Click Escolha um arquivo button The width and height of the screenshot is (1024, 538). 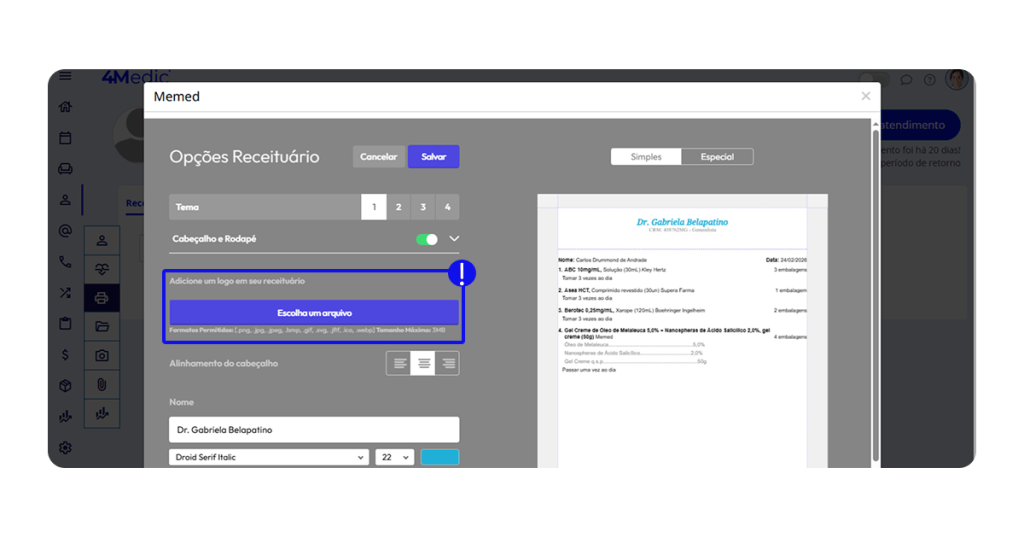click(x=314, y=313)
